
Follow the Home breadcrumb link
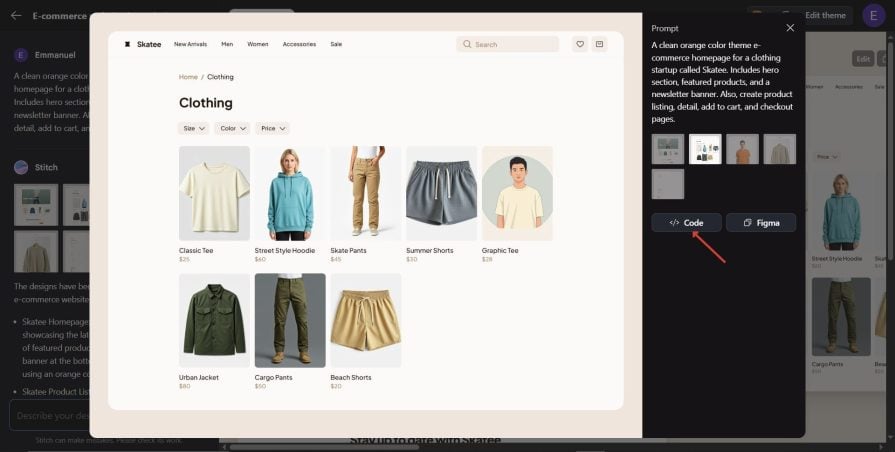tap(188, 77)
